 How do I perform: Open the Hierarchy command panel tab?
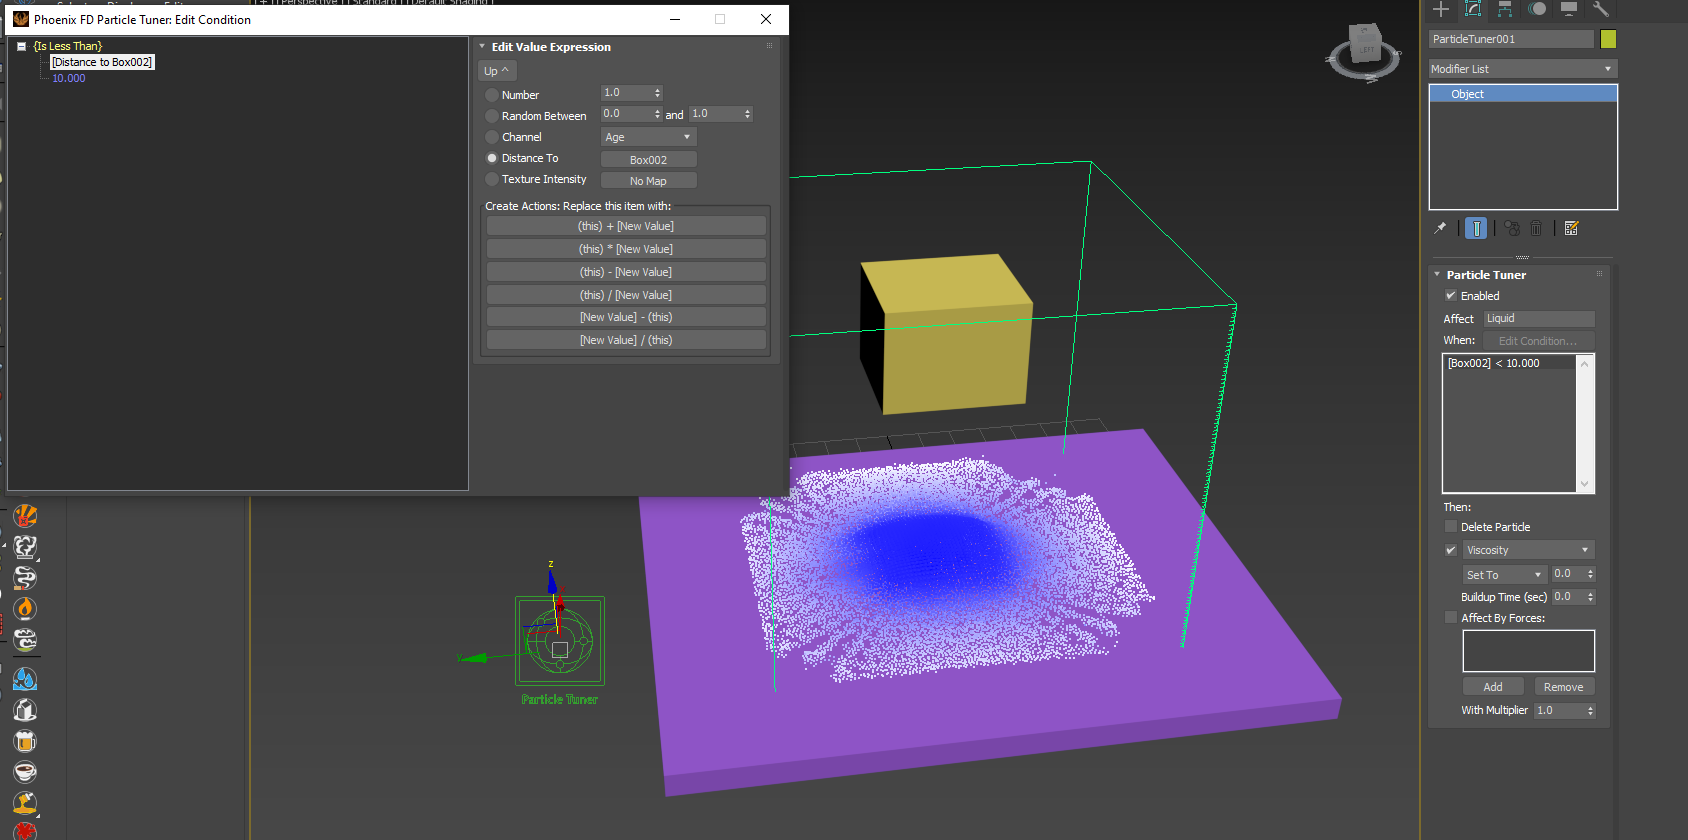pyautogui.click(x=1505, y=9)
